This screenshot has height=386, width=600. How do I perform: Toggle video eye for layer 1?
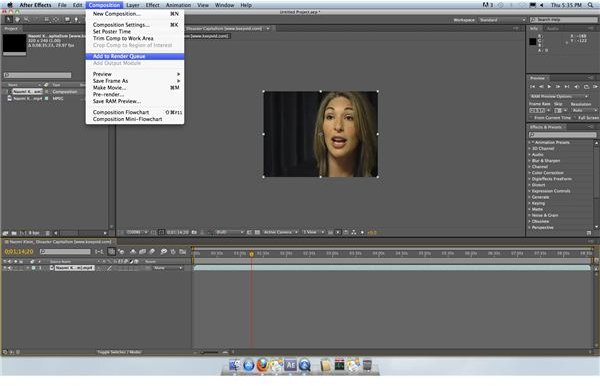tap(5, 268)
